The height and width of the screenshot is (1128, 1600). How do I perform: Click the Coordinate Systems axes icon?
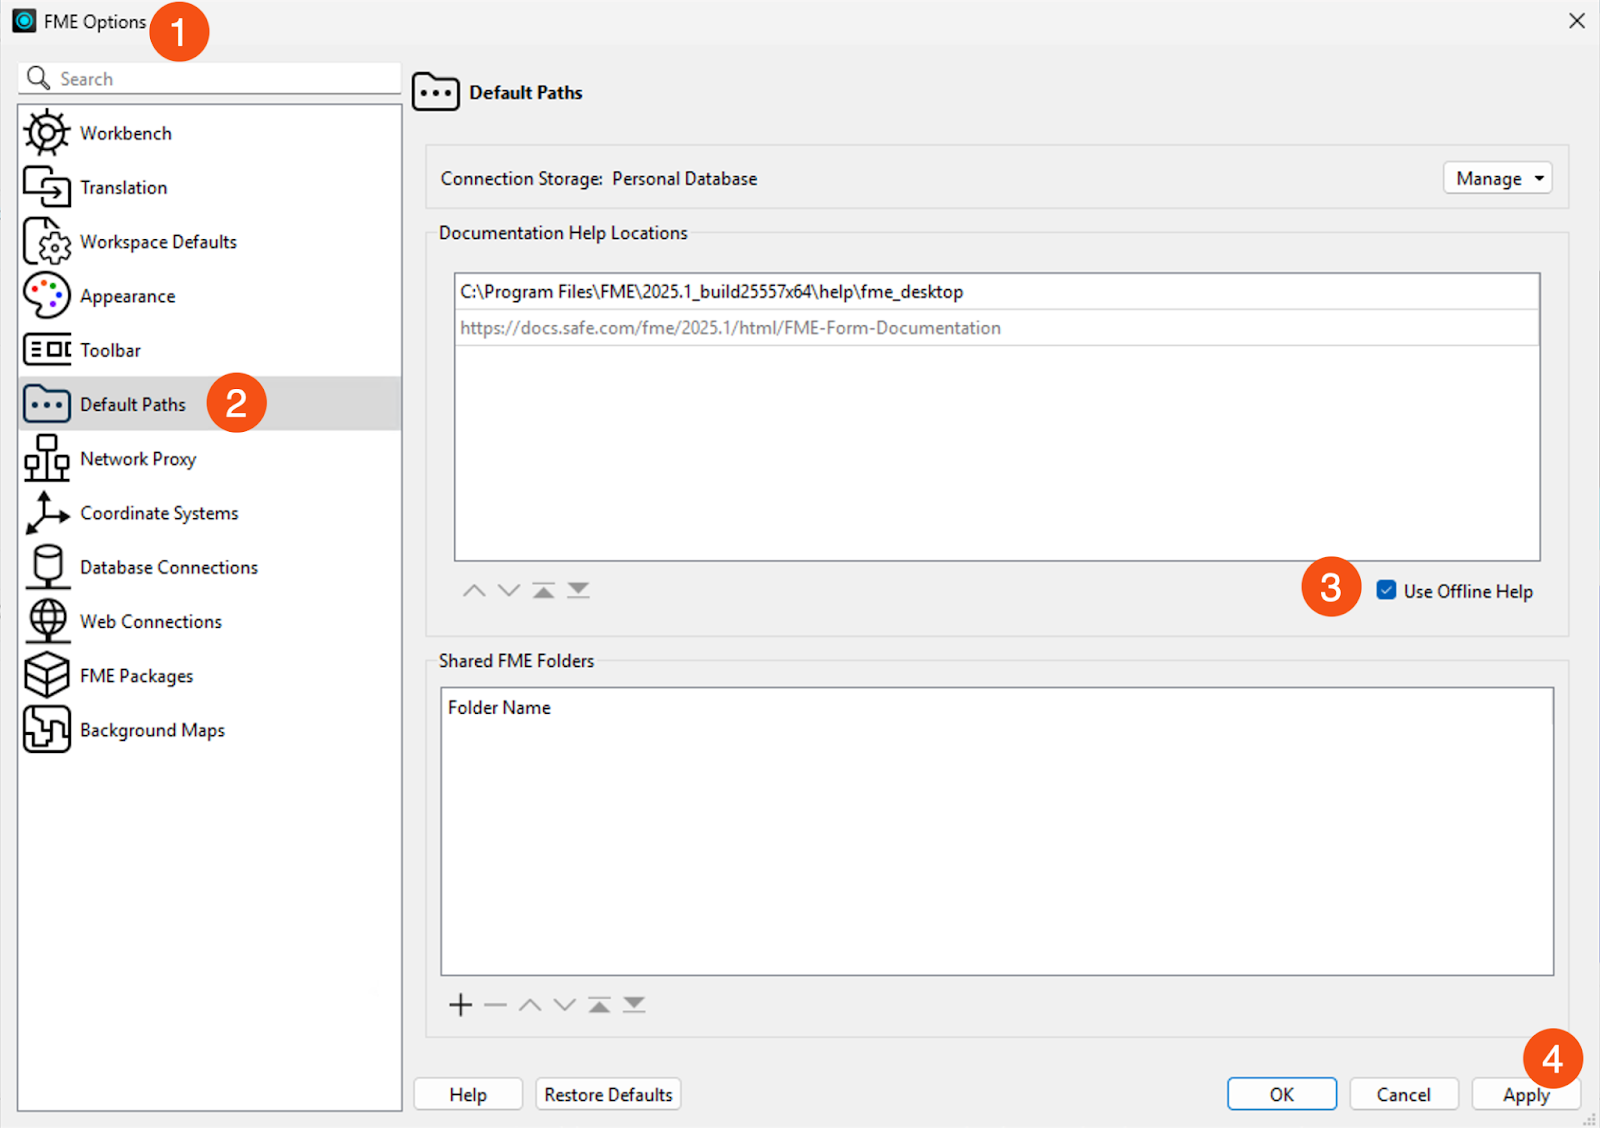[x=47, y=512]
